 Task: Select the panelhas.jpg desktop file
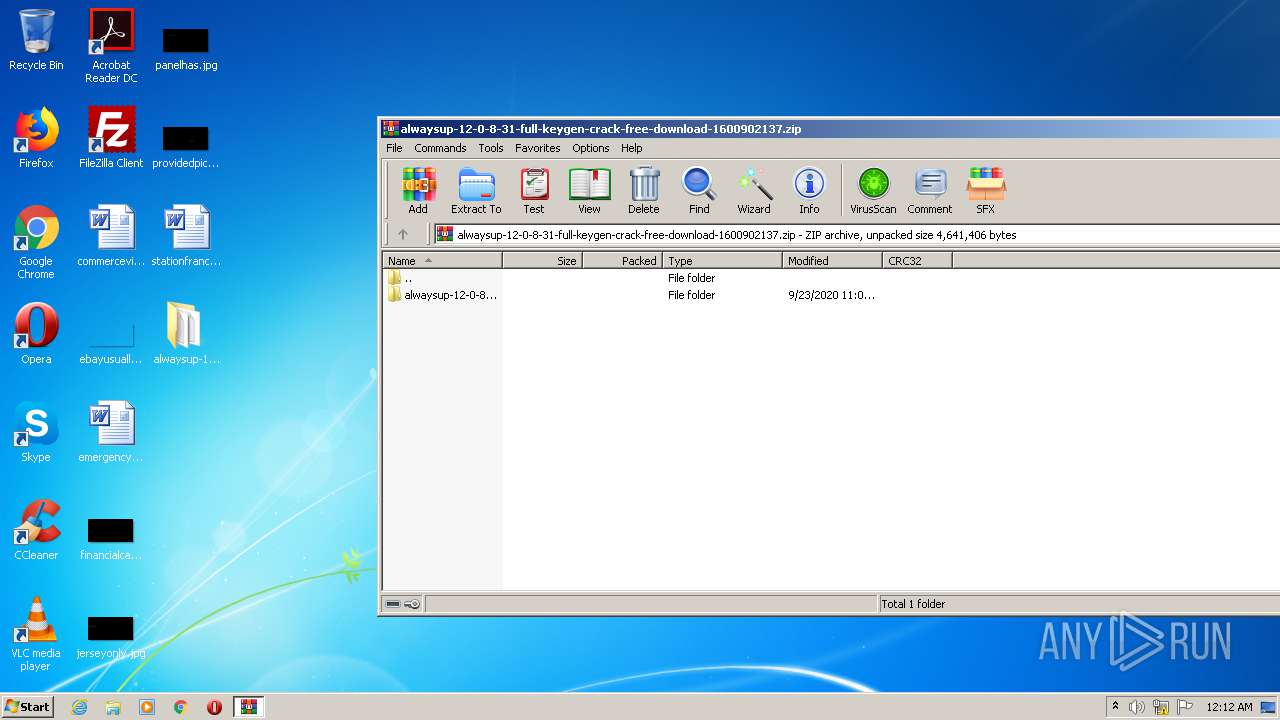click(x=186, y=48)
